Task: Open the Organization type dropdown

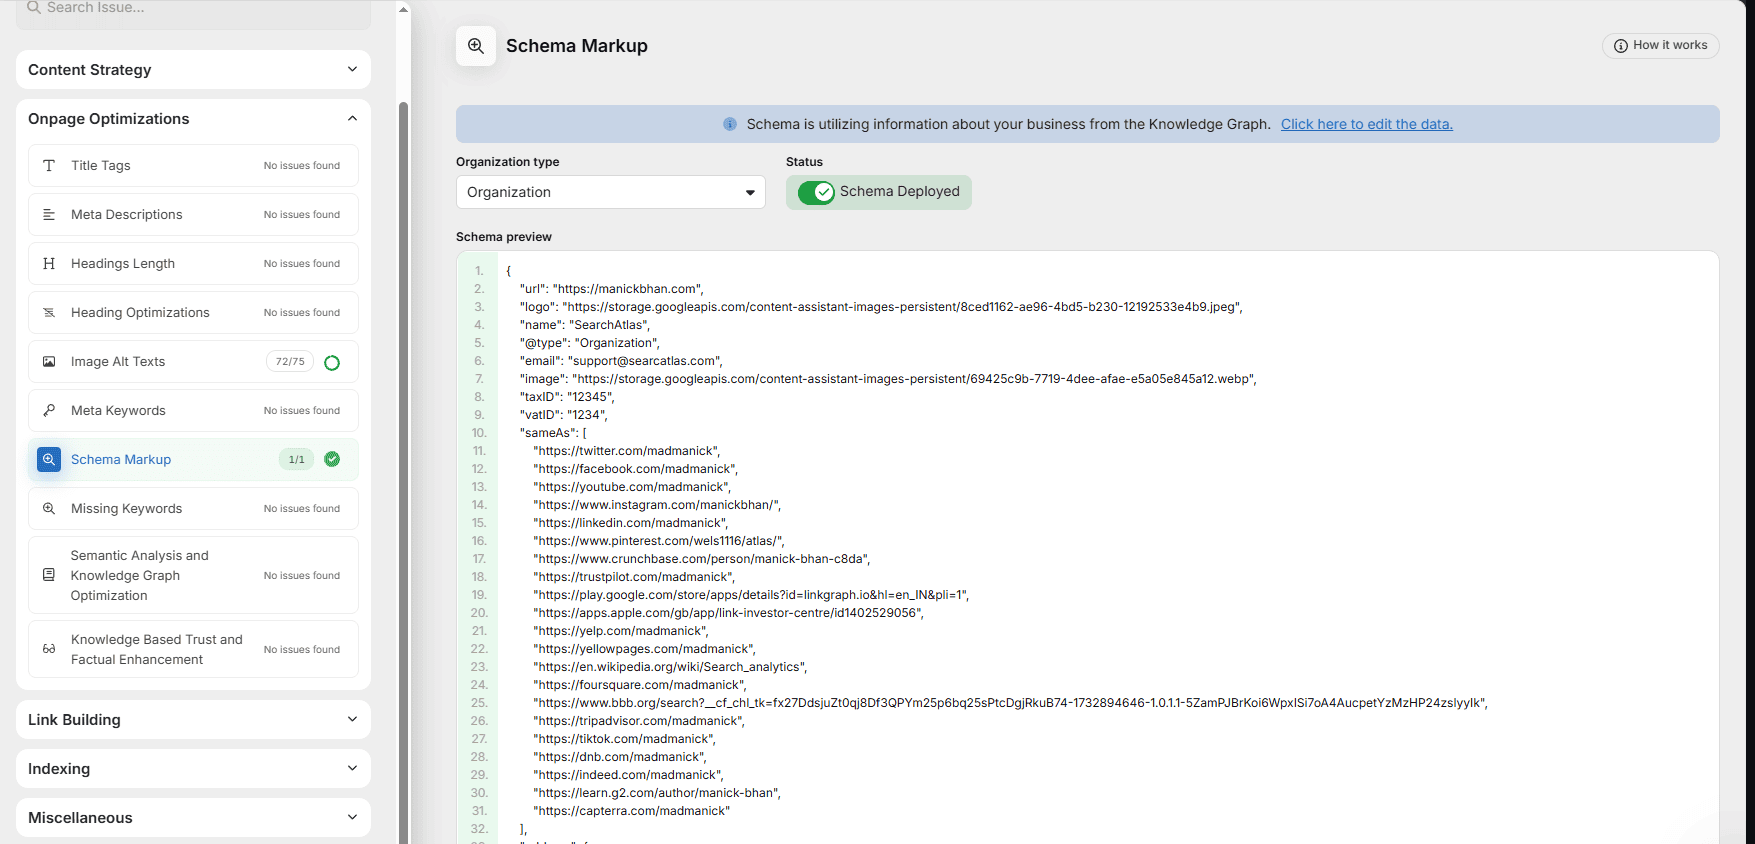Action: tap(610, 192)
